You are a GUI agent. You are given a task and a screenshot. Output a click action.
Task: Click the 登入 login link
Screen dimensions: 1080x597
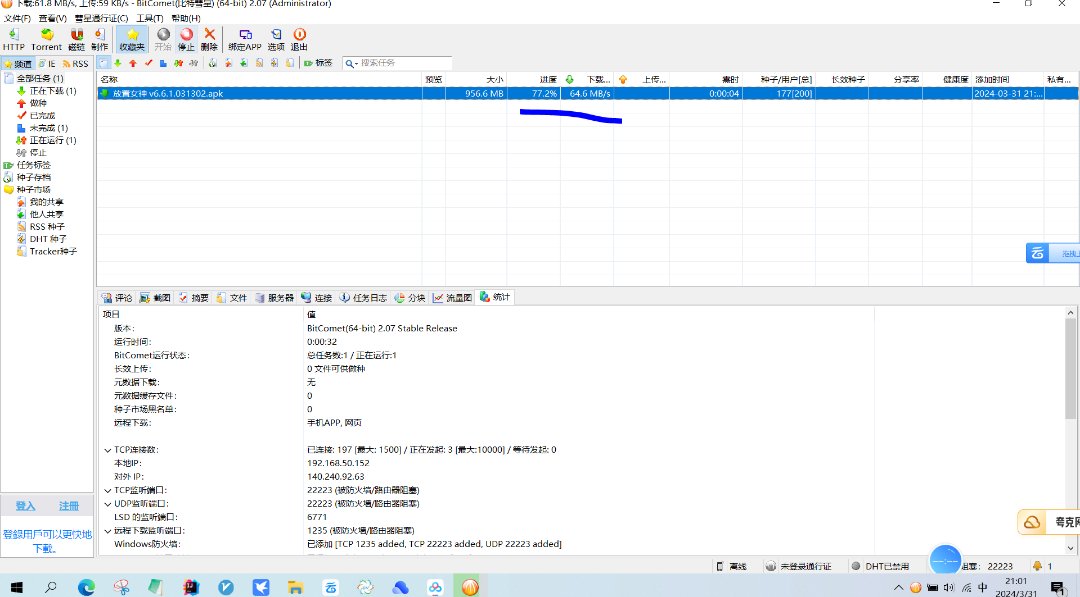click(x=25, y=506)
